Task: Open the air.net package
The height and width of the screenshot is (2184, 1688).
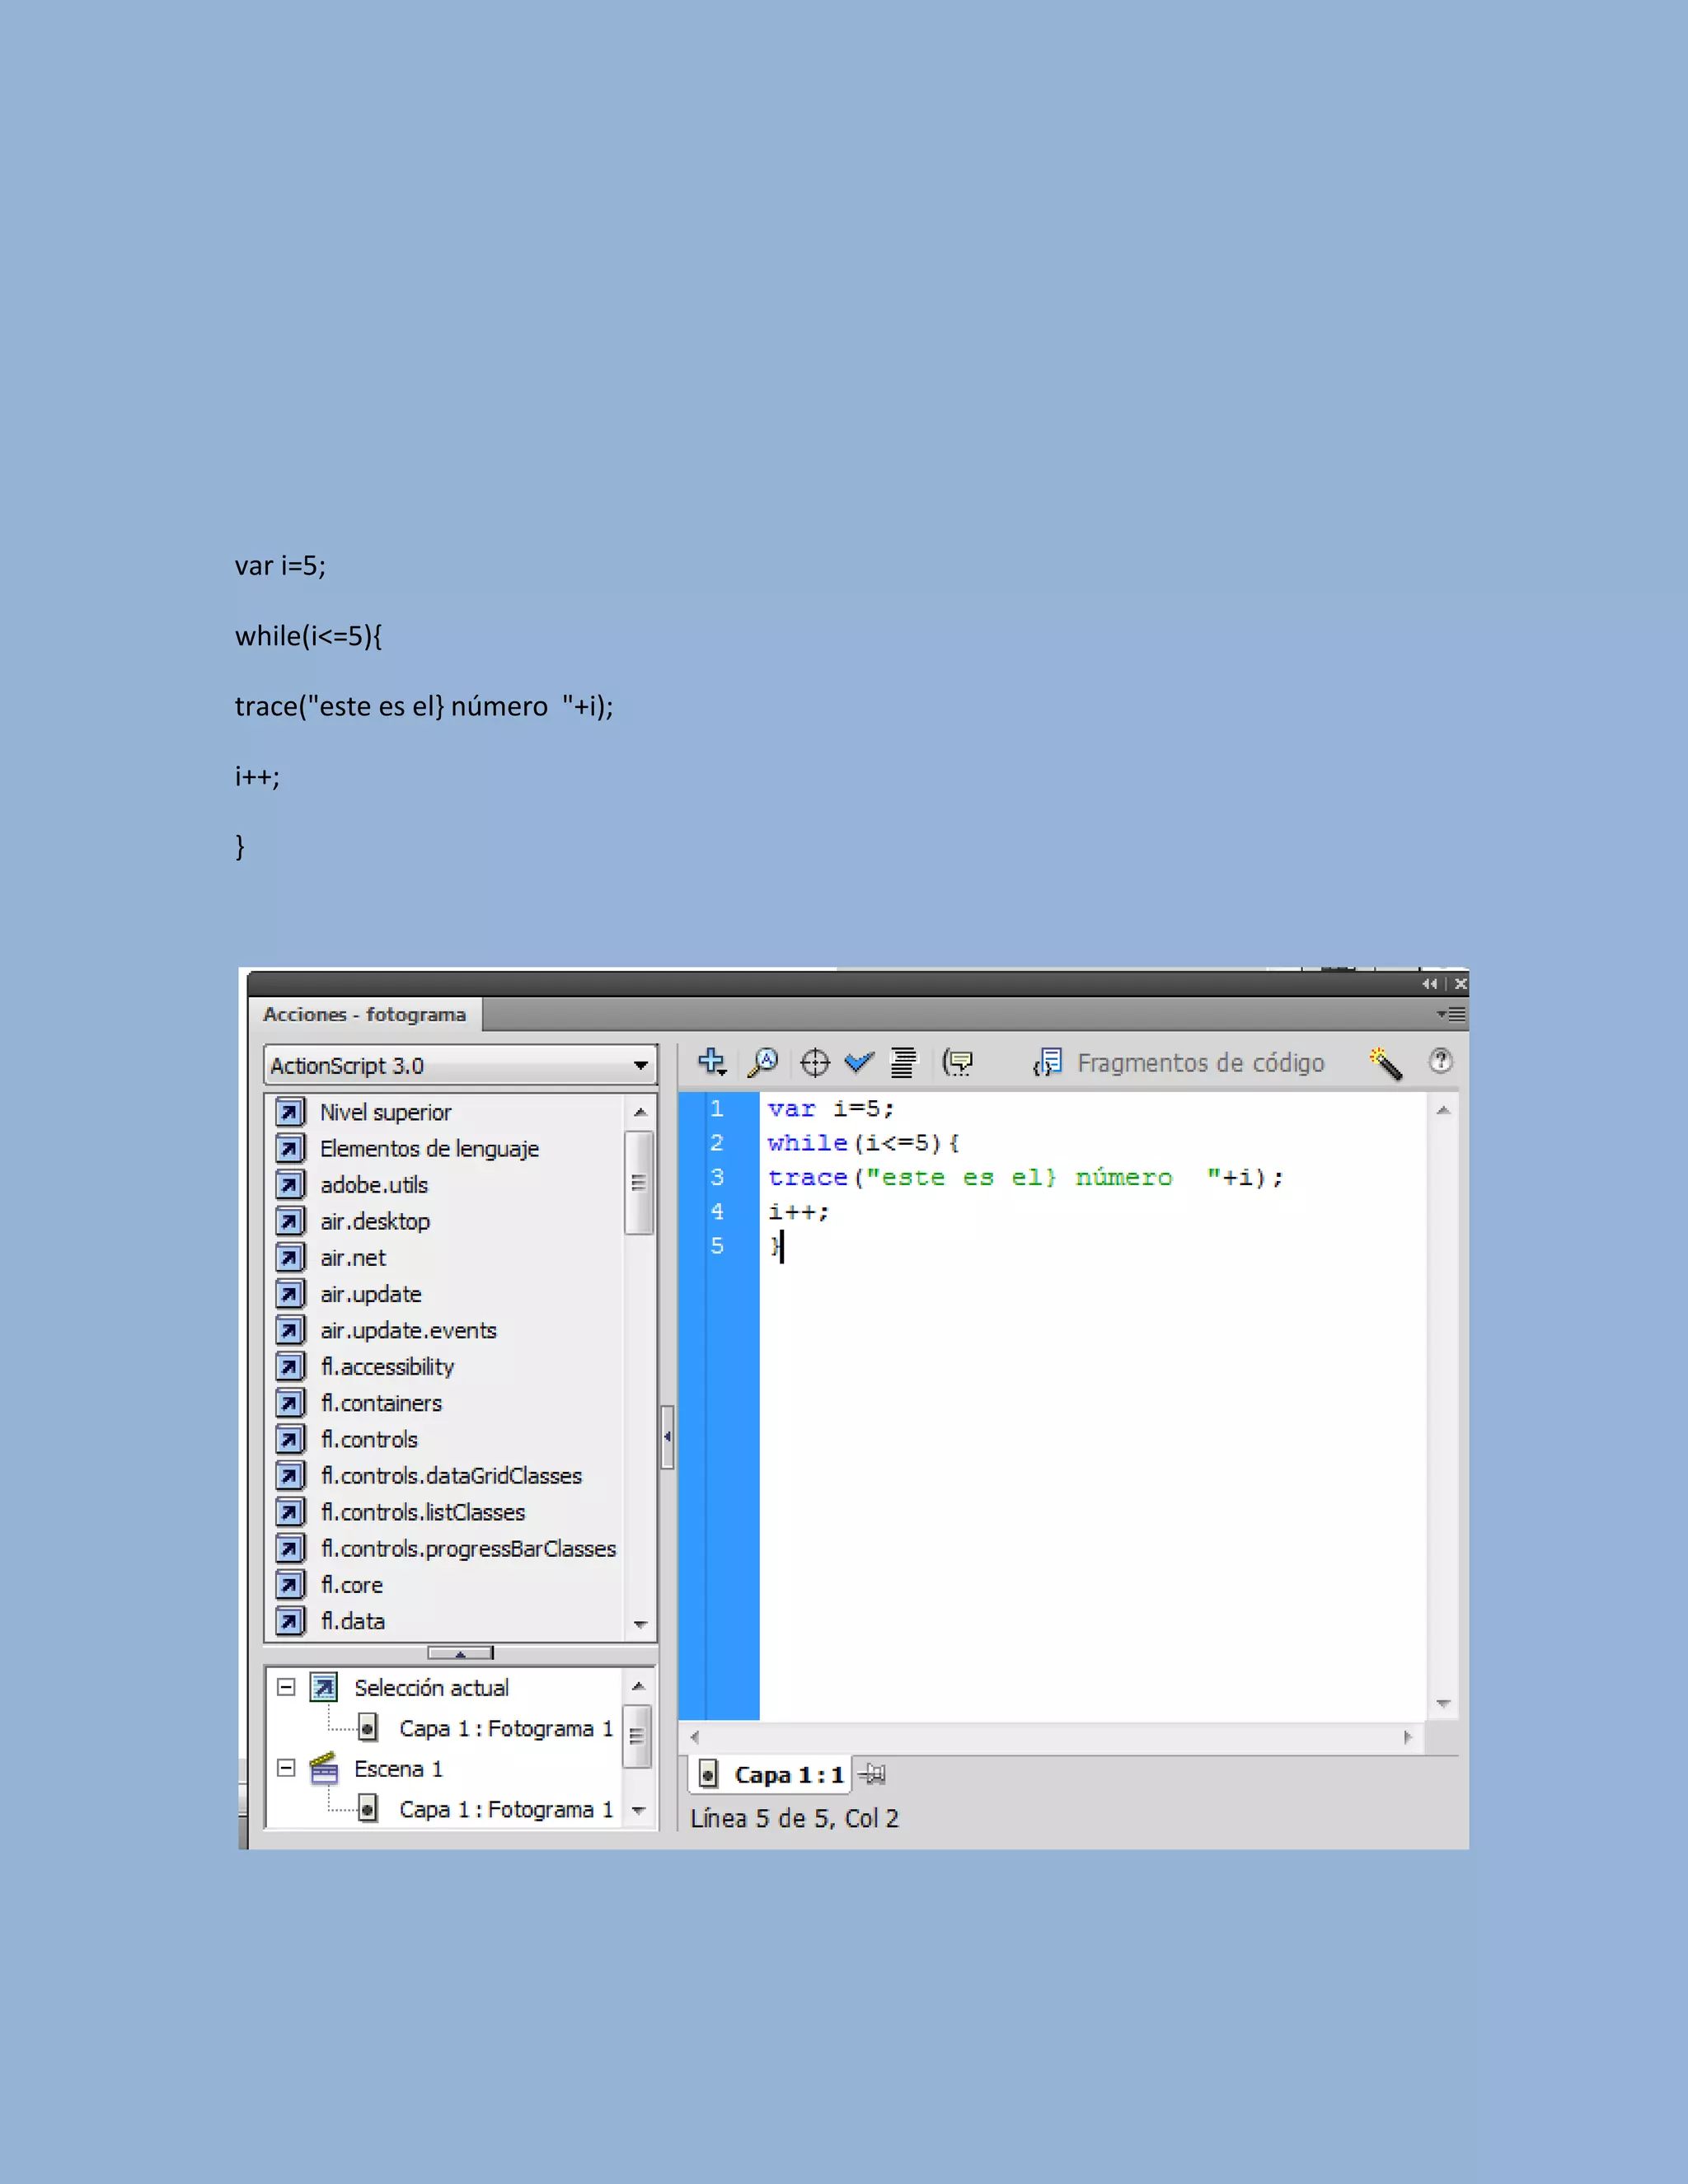Action: pyautogui.click(x=353, y=1258)
